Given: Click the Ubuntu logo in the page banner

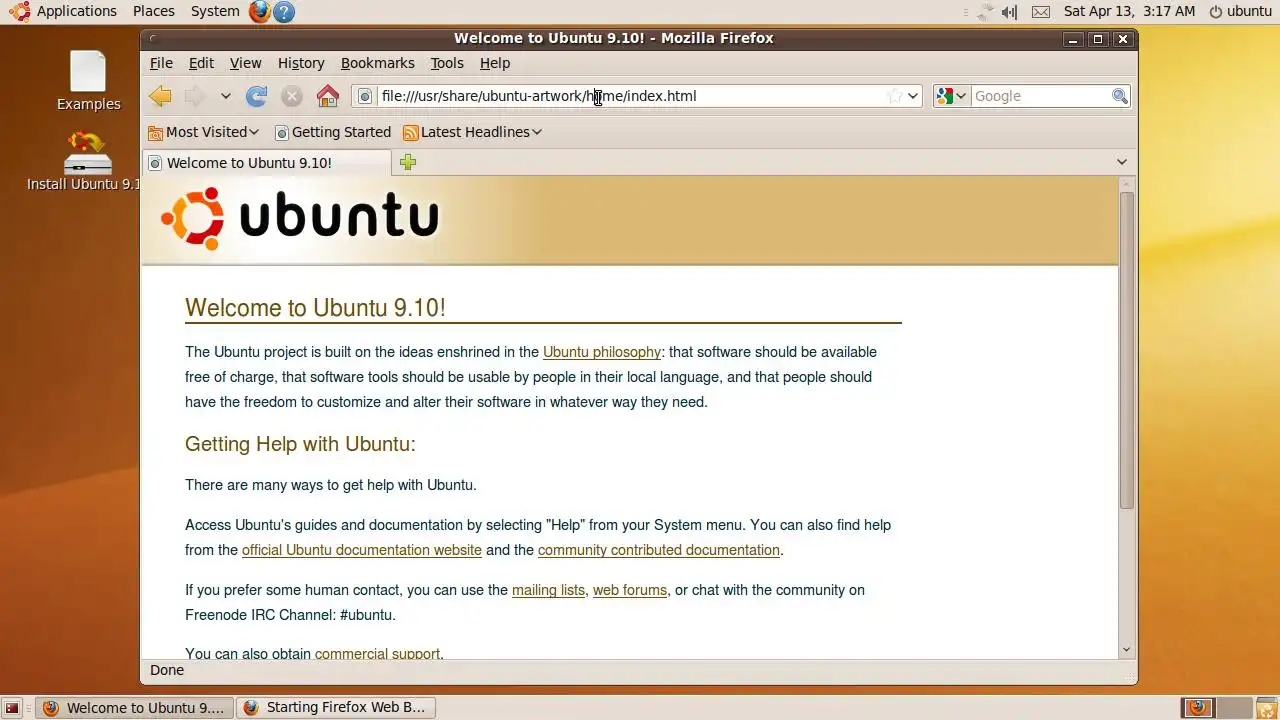Looking at the screenshot, I should (x=300, y=218).
